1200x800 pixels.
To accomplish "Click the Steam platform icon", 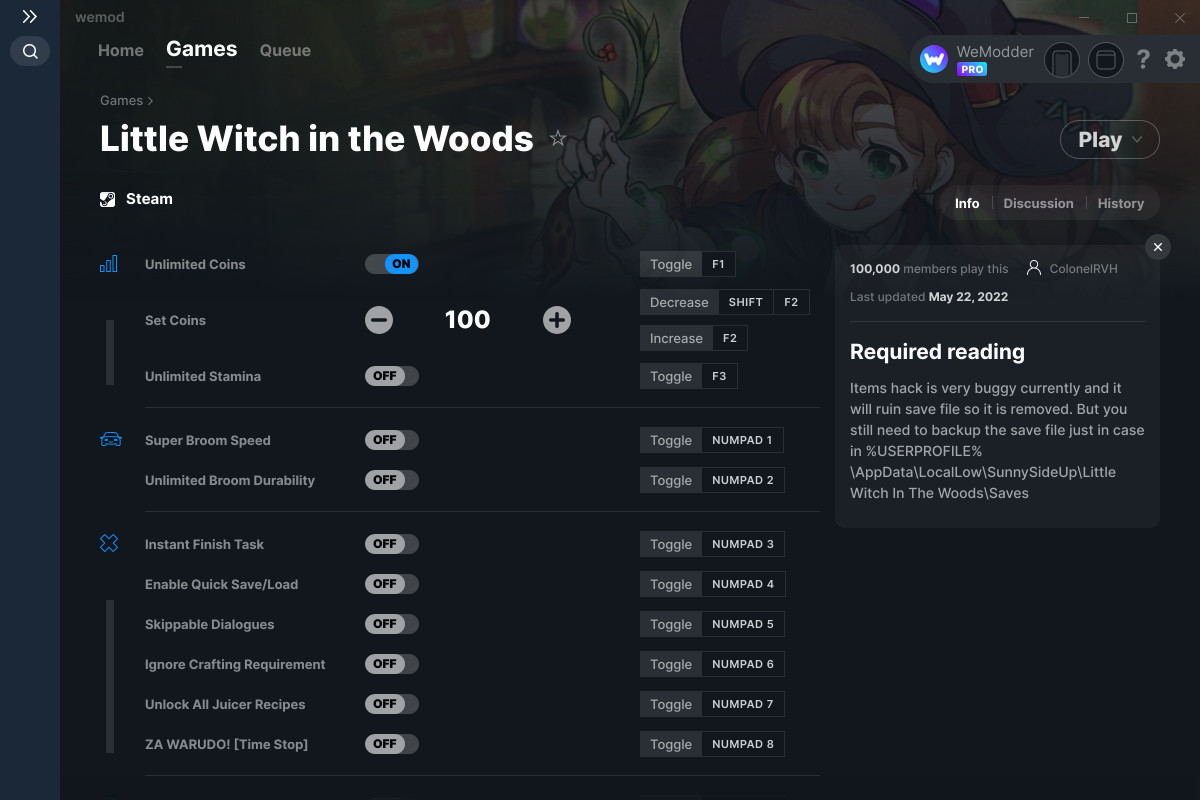I will tap(107, 198).
